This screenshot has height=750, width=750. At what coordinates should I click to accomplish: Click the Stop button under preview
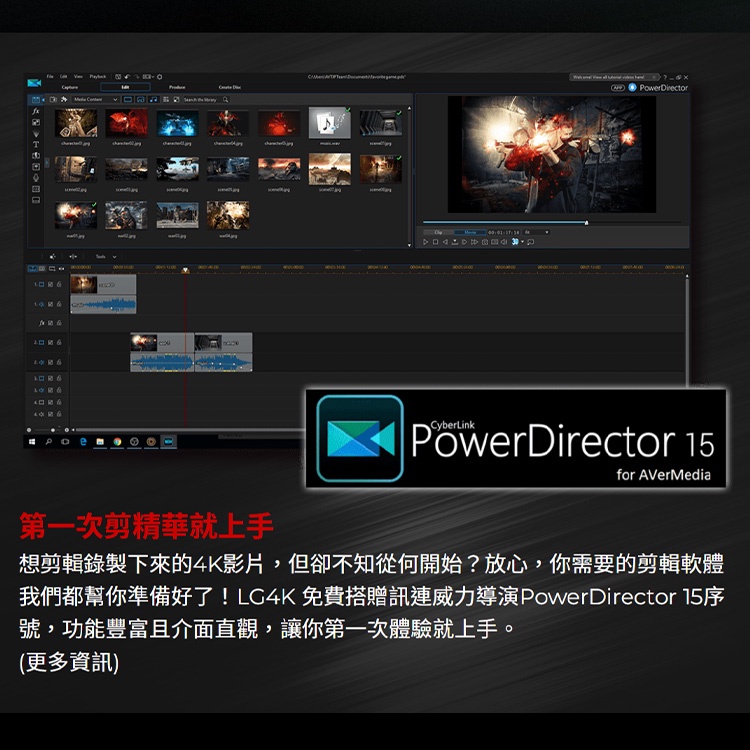tap(435, 241)
